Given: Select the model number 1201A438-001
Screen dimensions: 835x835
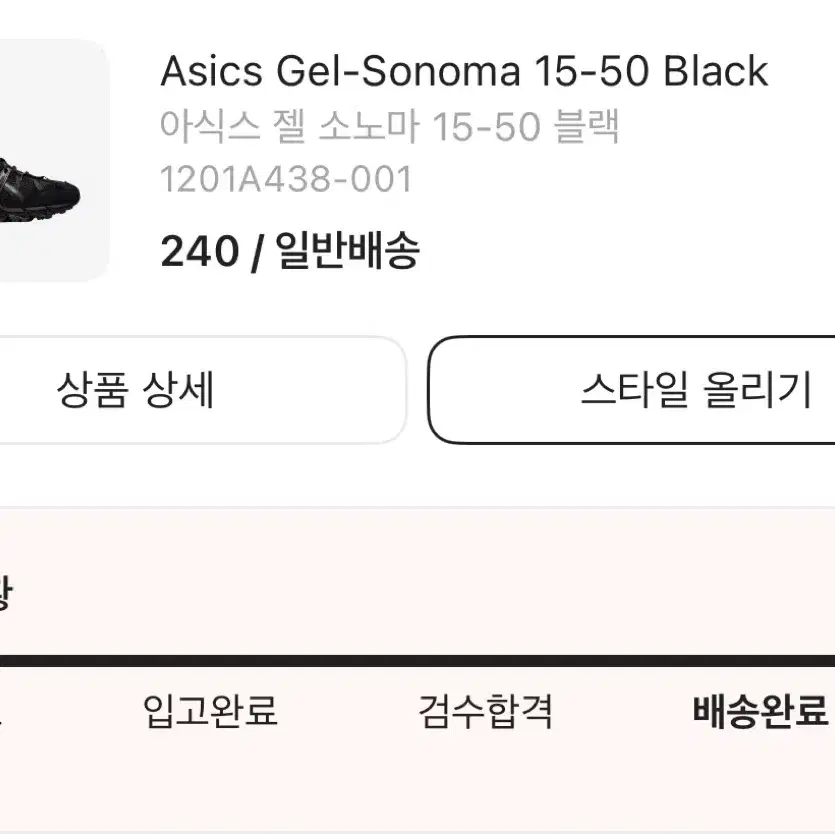Looking at the screenshot, I should [286, 179].
